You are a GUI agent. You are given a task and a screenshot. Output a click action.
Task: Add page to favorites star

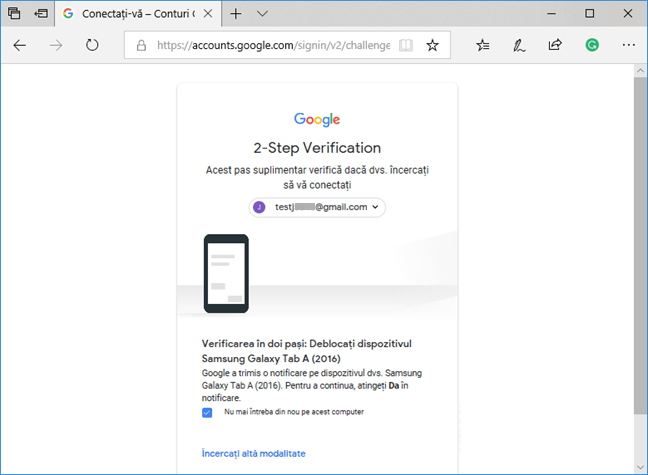click(x=432, y=45)
